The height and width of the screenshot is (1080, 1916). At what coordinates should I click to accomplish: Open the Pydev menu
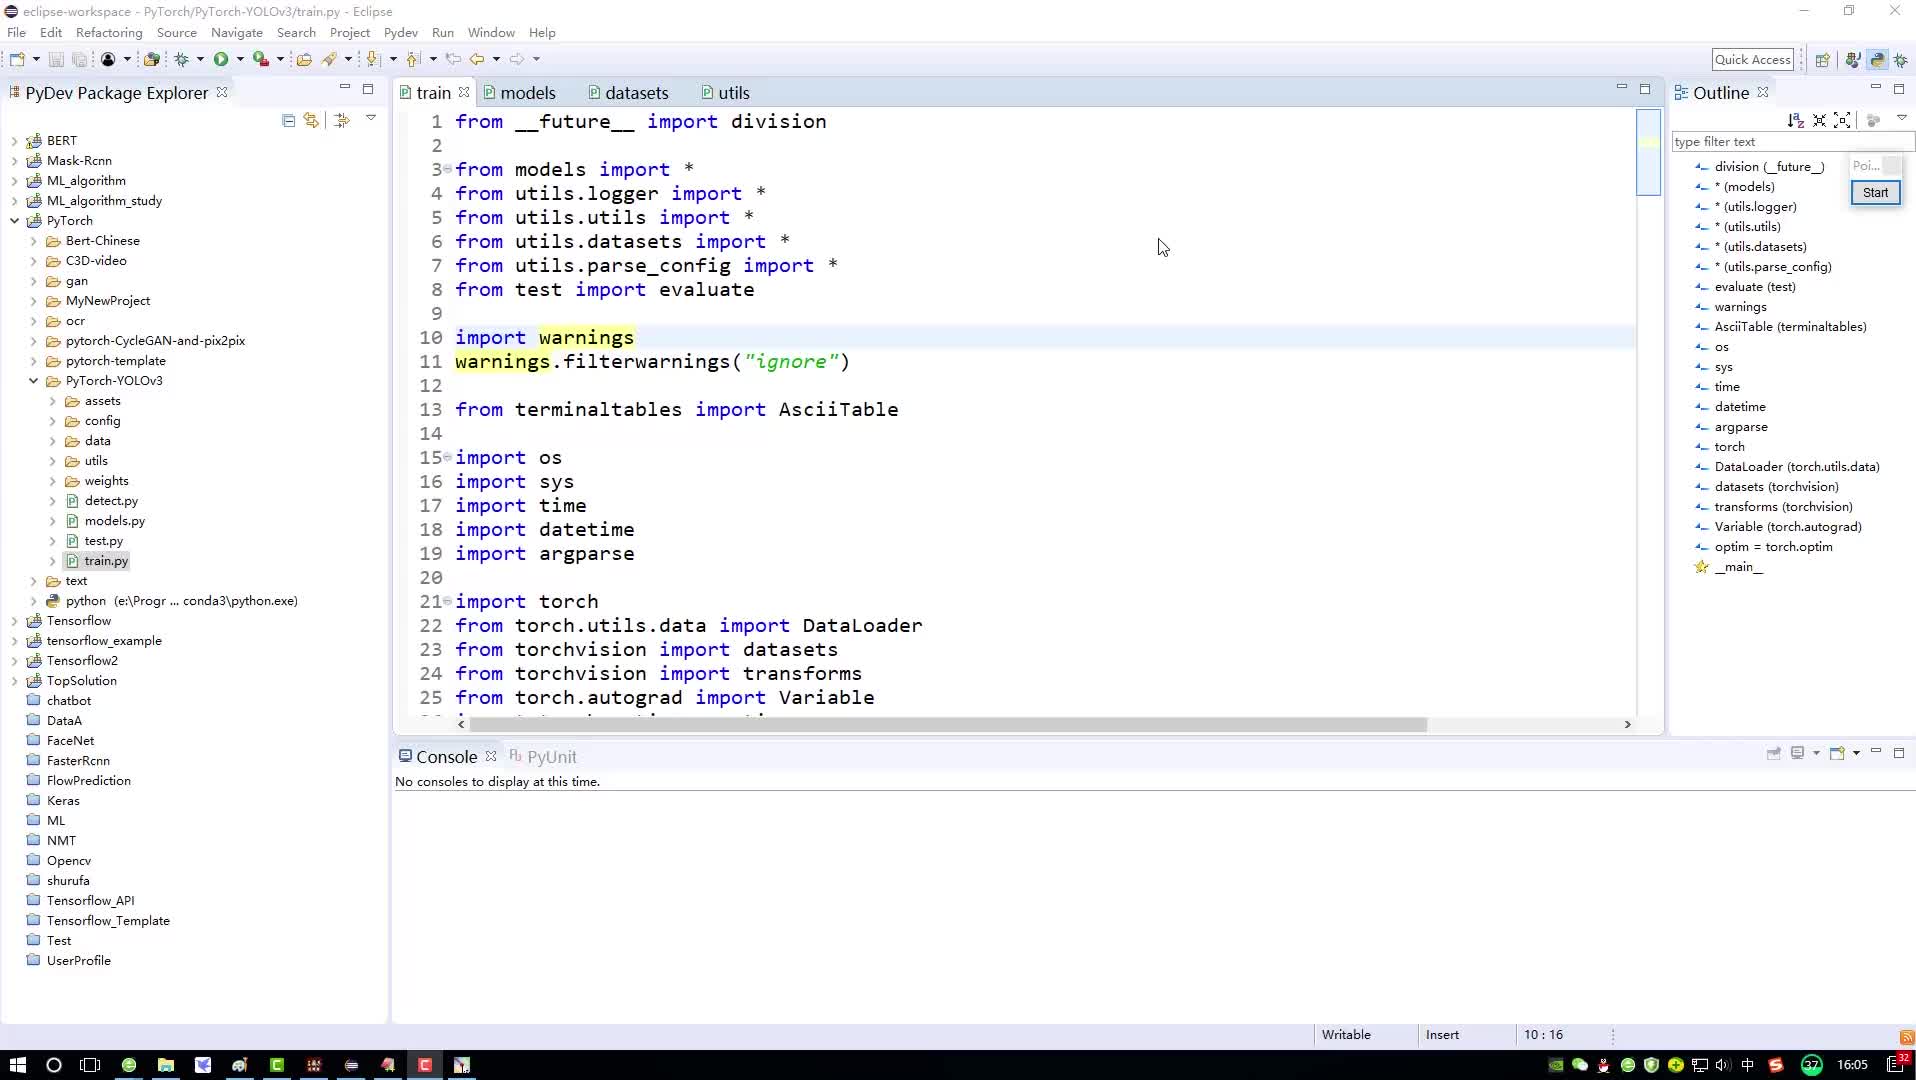pyautogui.click(x=400, y=33)
